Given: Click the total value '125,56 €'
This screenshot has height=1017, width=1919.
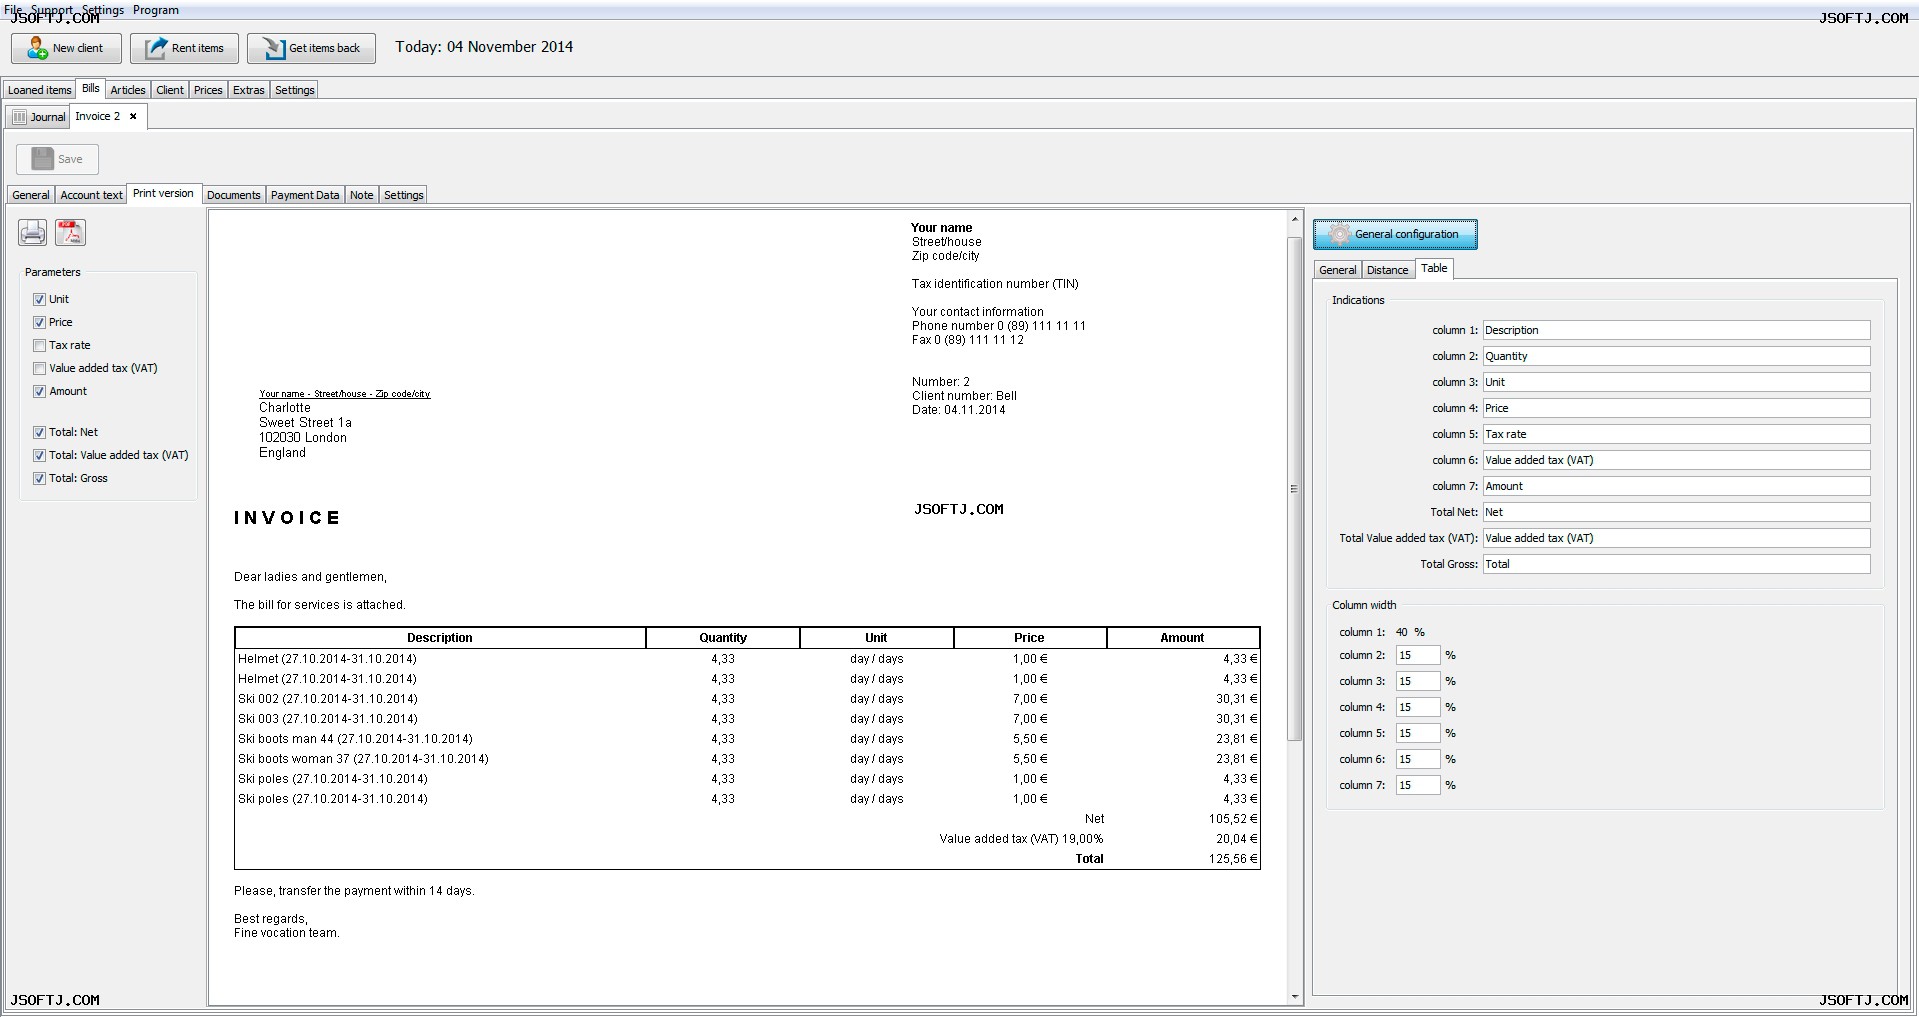Looking at the screenshot, I should (x=1233, y=859).
